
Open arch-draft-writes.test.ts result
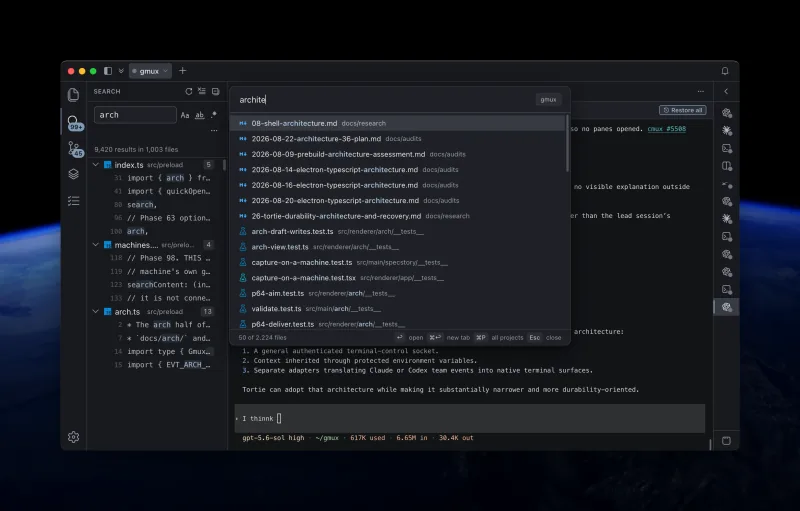click(398, 232)
